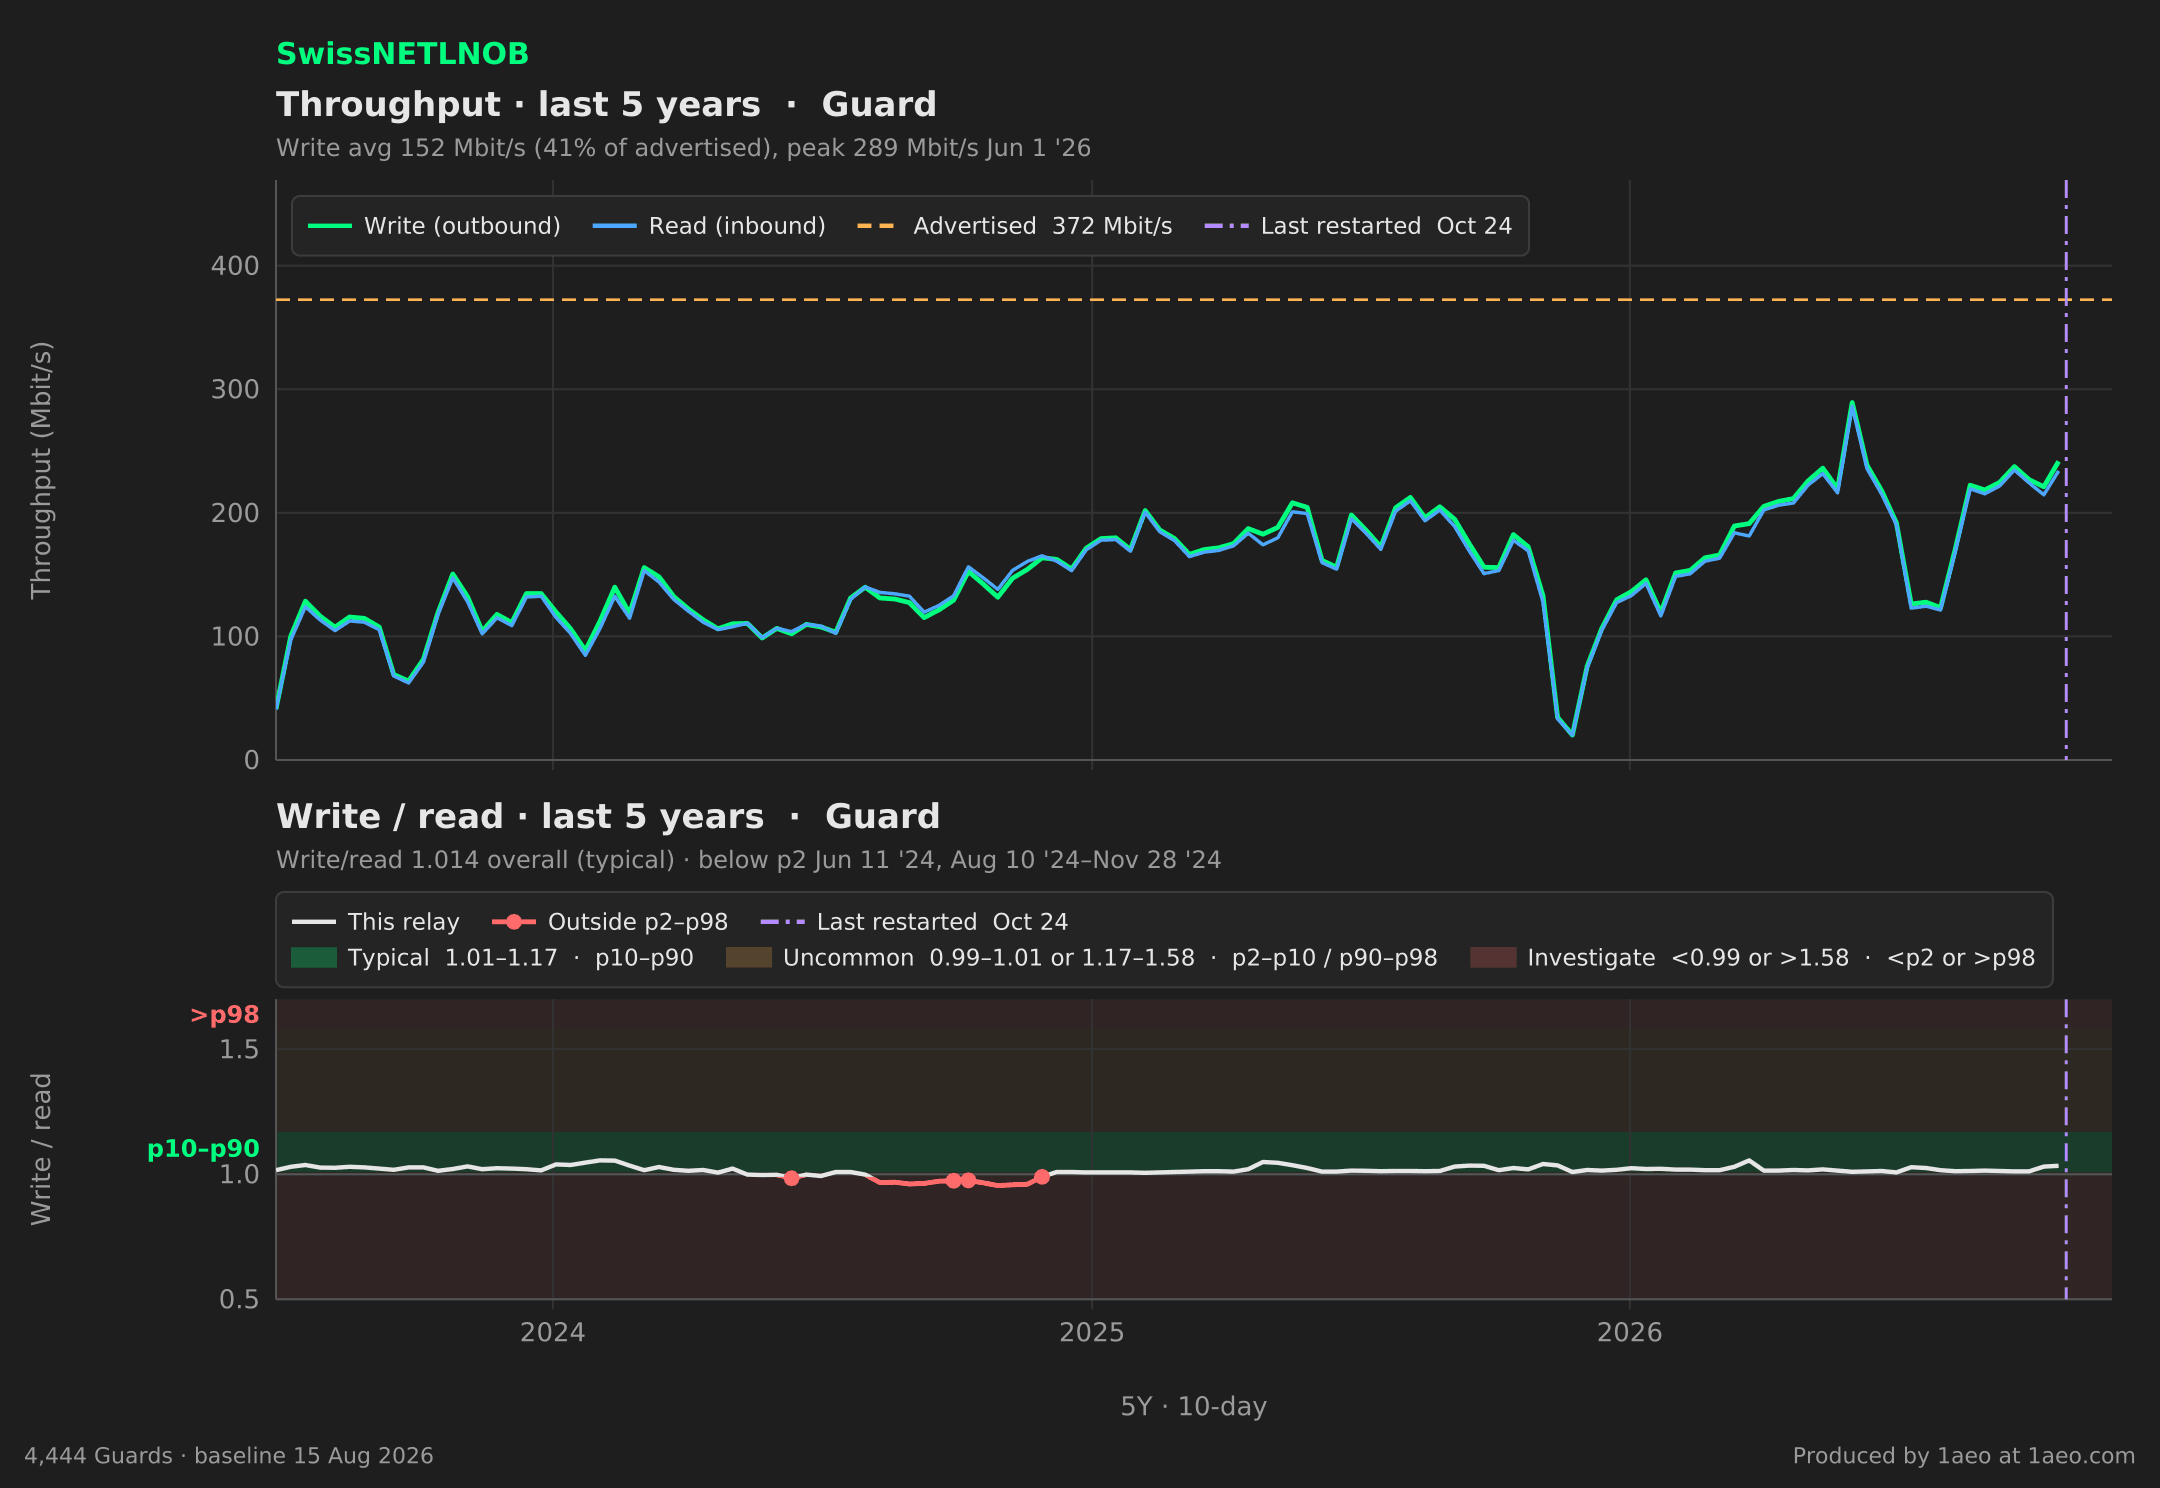Click the Write (outbound) legend entry
The image size is (2160, 1488).
coord(434,226)
